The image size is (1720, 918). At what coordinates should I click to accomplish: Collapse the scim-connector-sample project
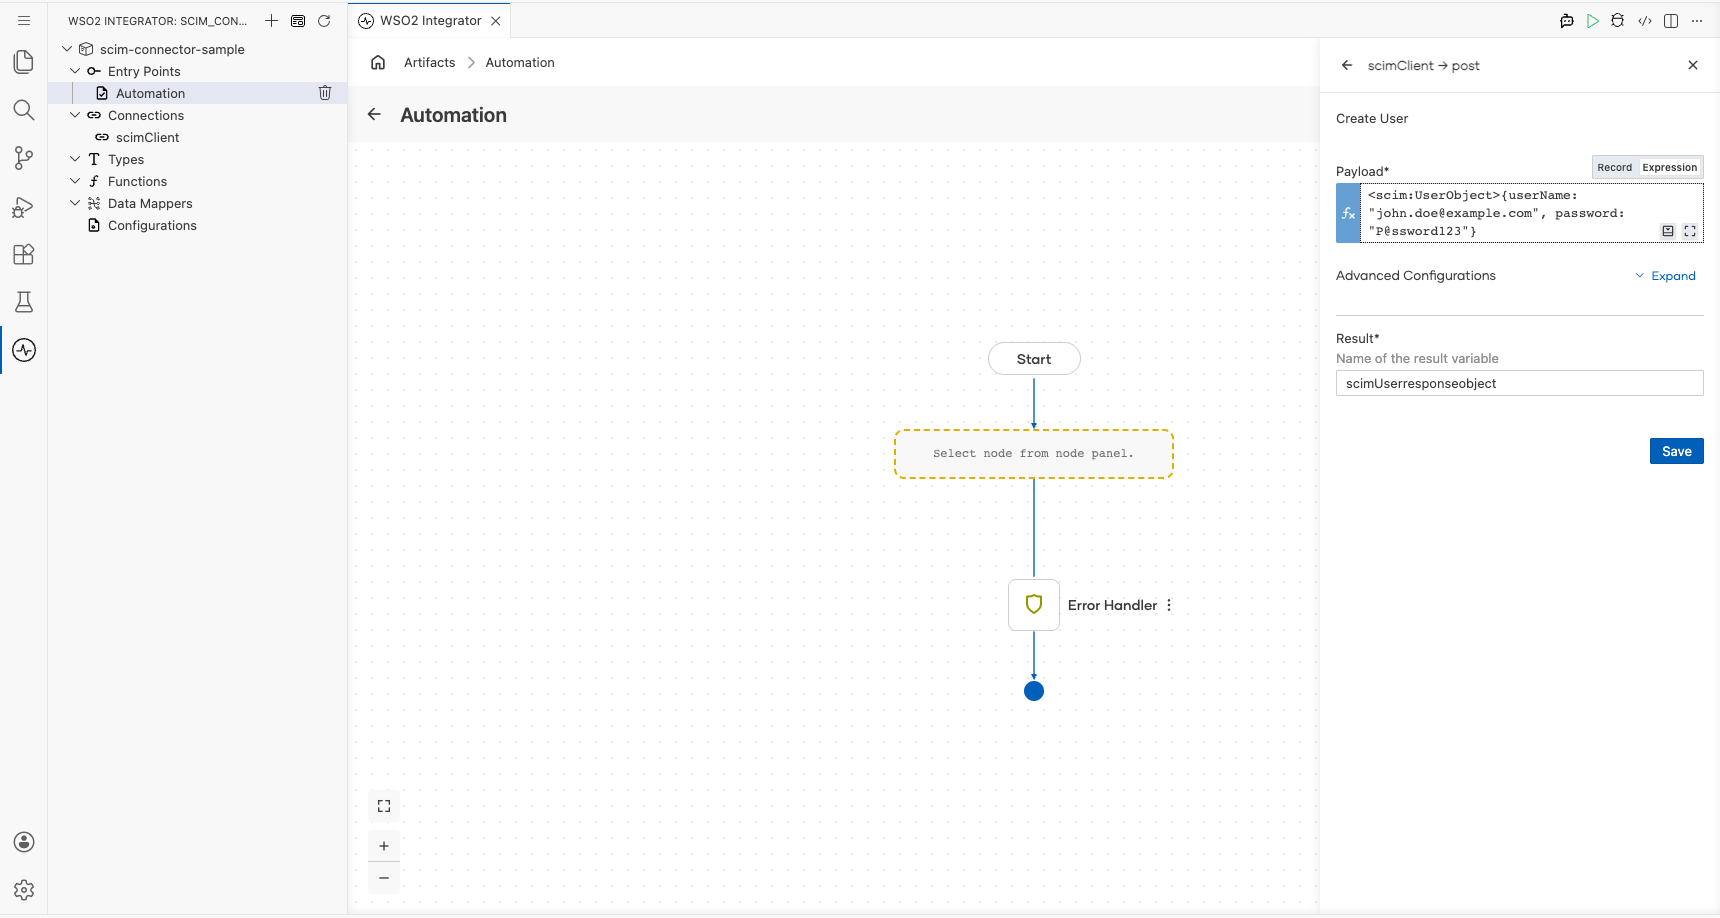click(x=67, y=49)
